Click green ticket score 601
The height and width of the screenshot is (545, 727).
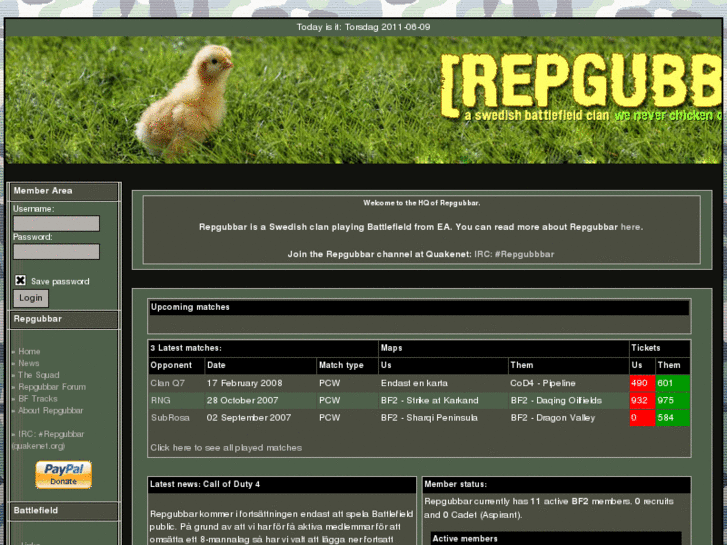click(x=673, y=383)
